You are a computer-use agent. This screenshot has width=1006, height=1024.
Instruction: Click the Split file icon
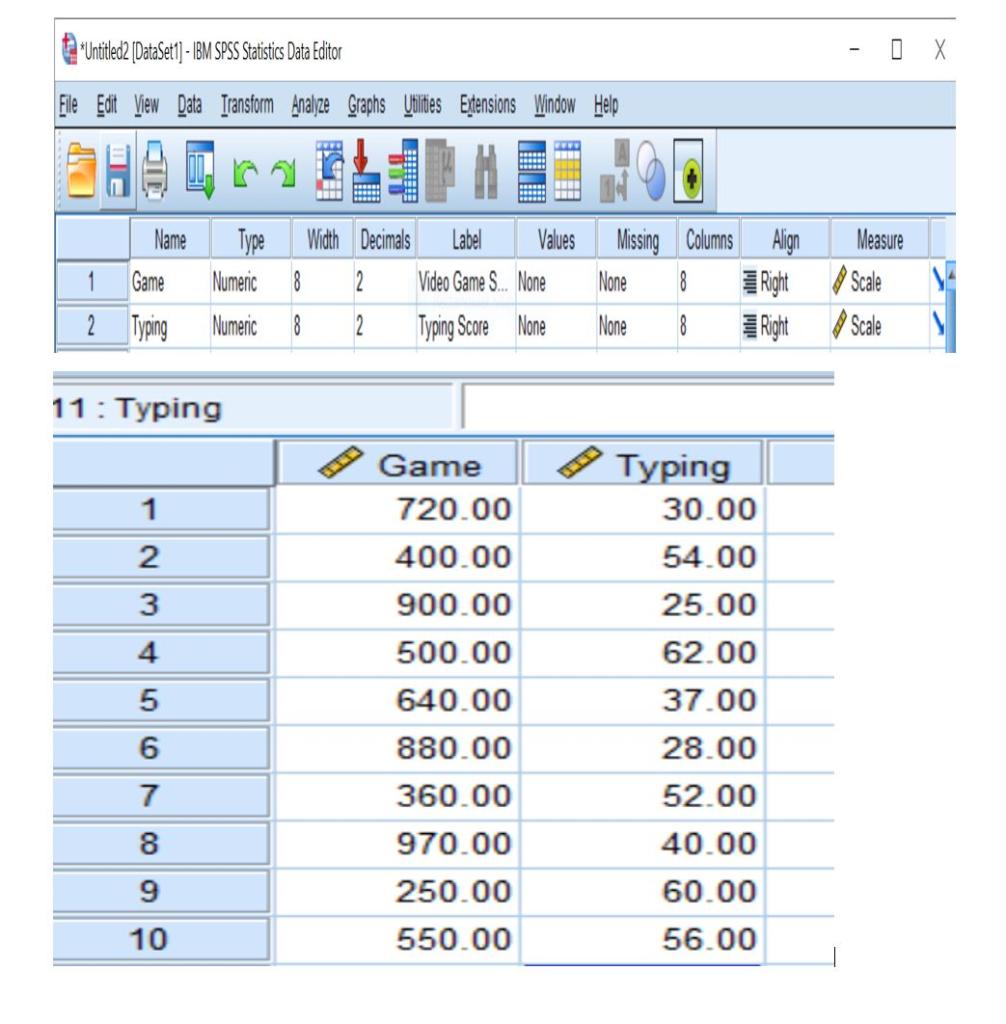[531, 168]
